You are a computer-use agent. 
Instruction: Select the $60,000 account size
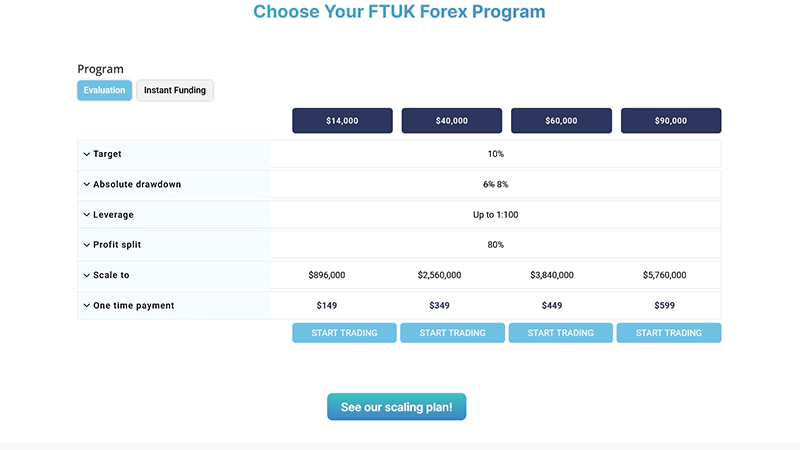click(561, 121)
